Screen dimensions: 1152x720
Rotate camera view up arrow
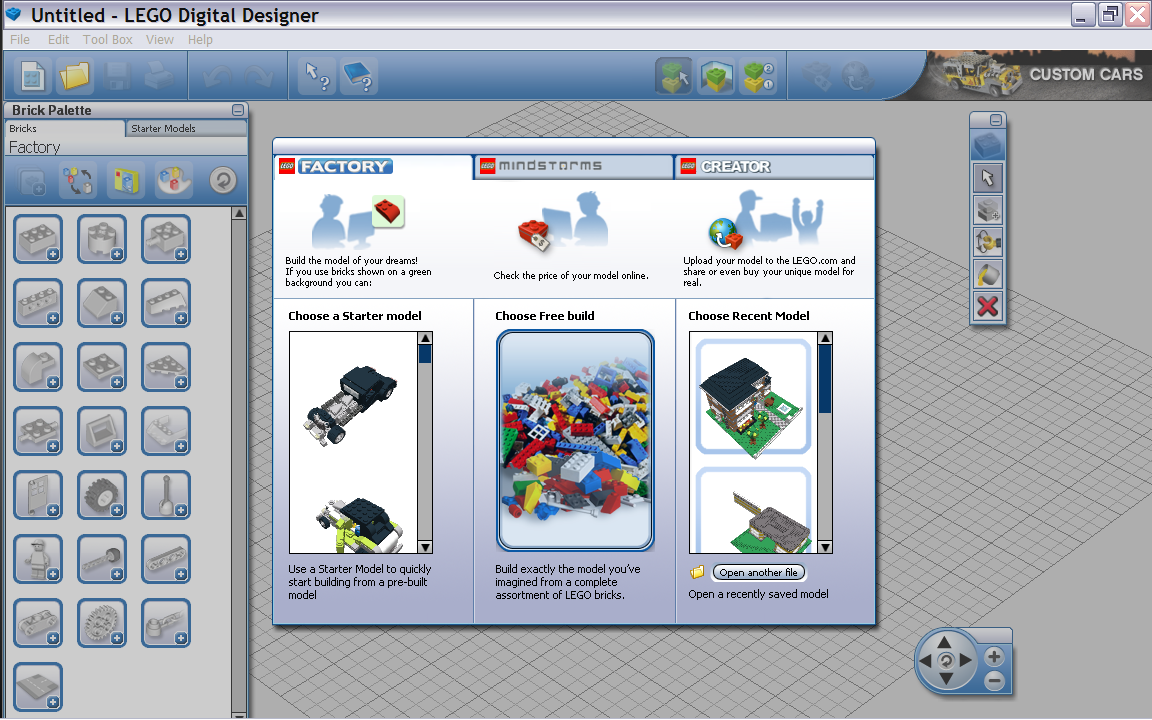[x=946, y=641]
